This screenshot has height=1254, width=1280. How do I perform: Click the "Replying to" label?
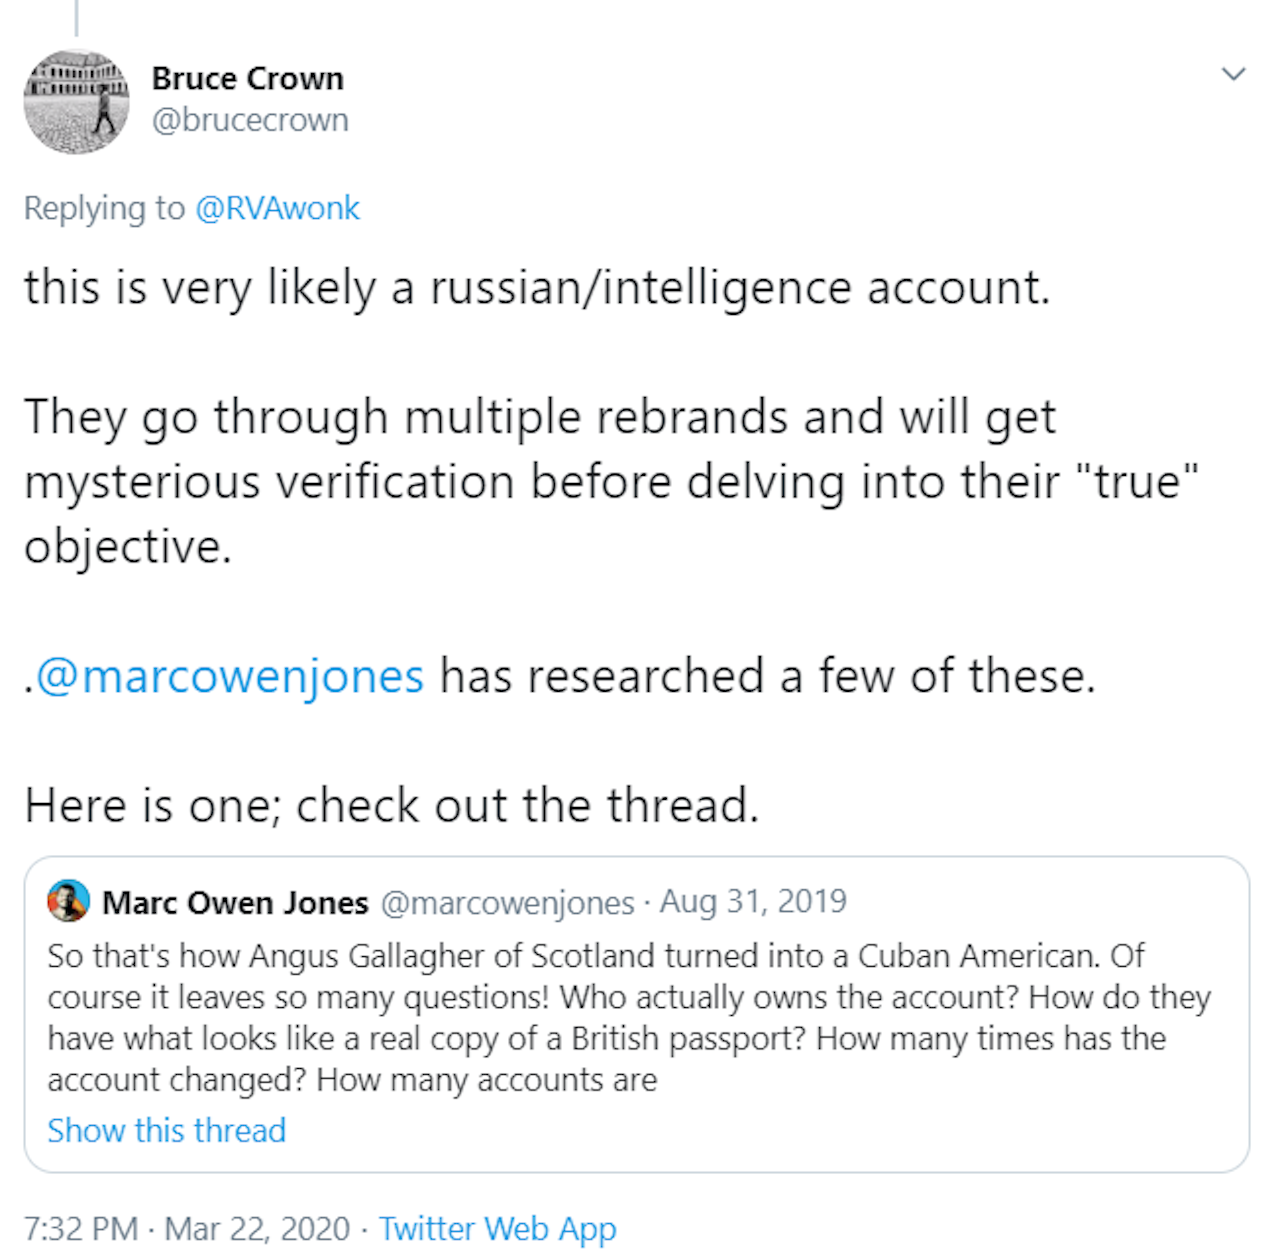(x=104, y=208)
